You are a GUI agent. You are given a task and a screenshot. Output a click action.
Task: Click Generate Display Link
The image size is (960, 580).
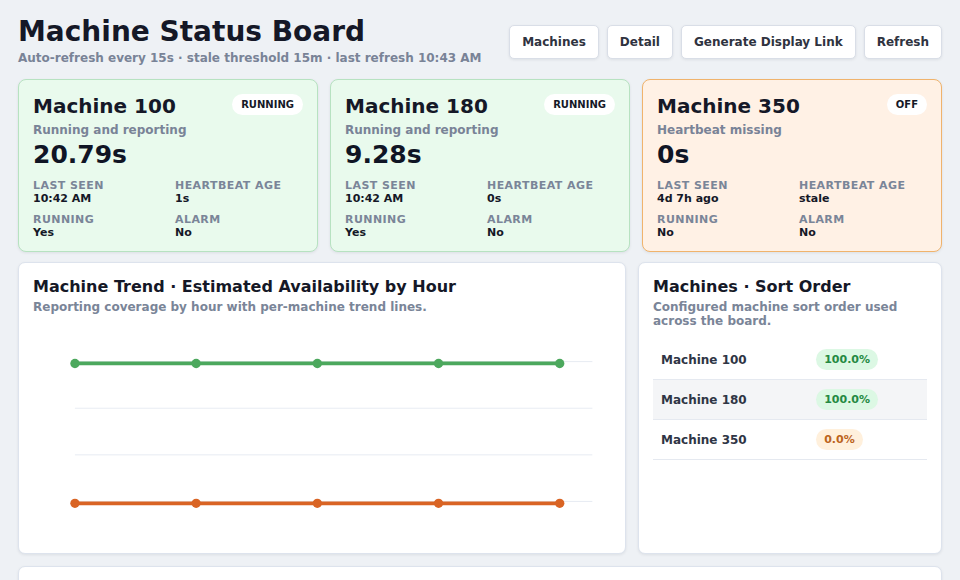[x=768, y=42]
